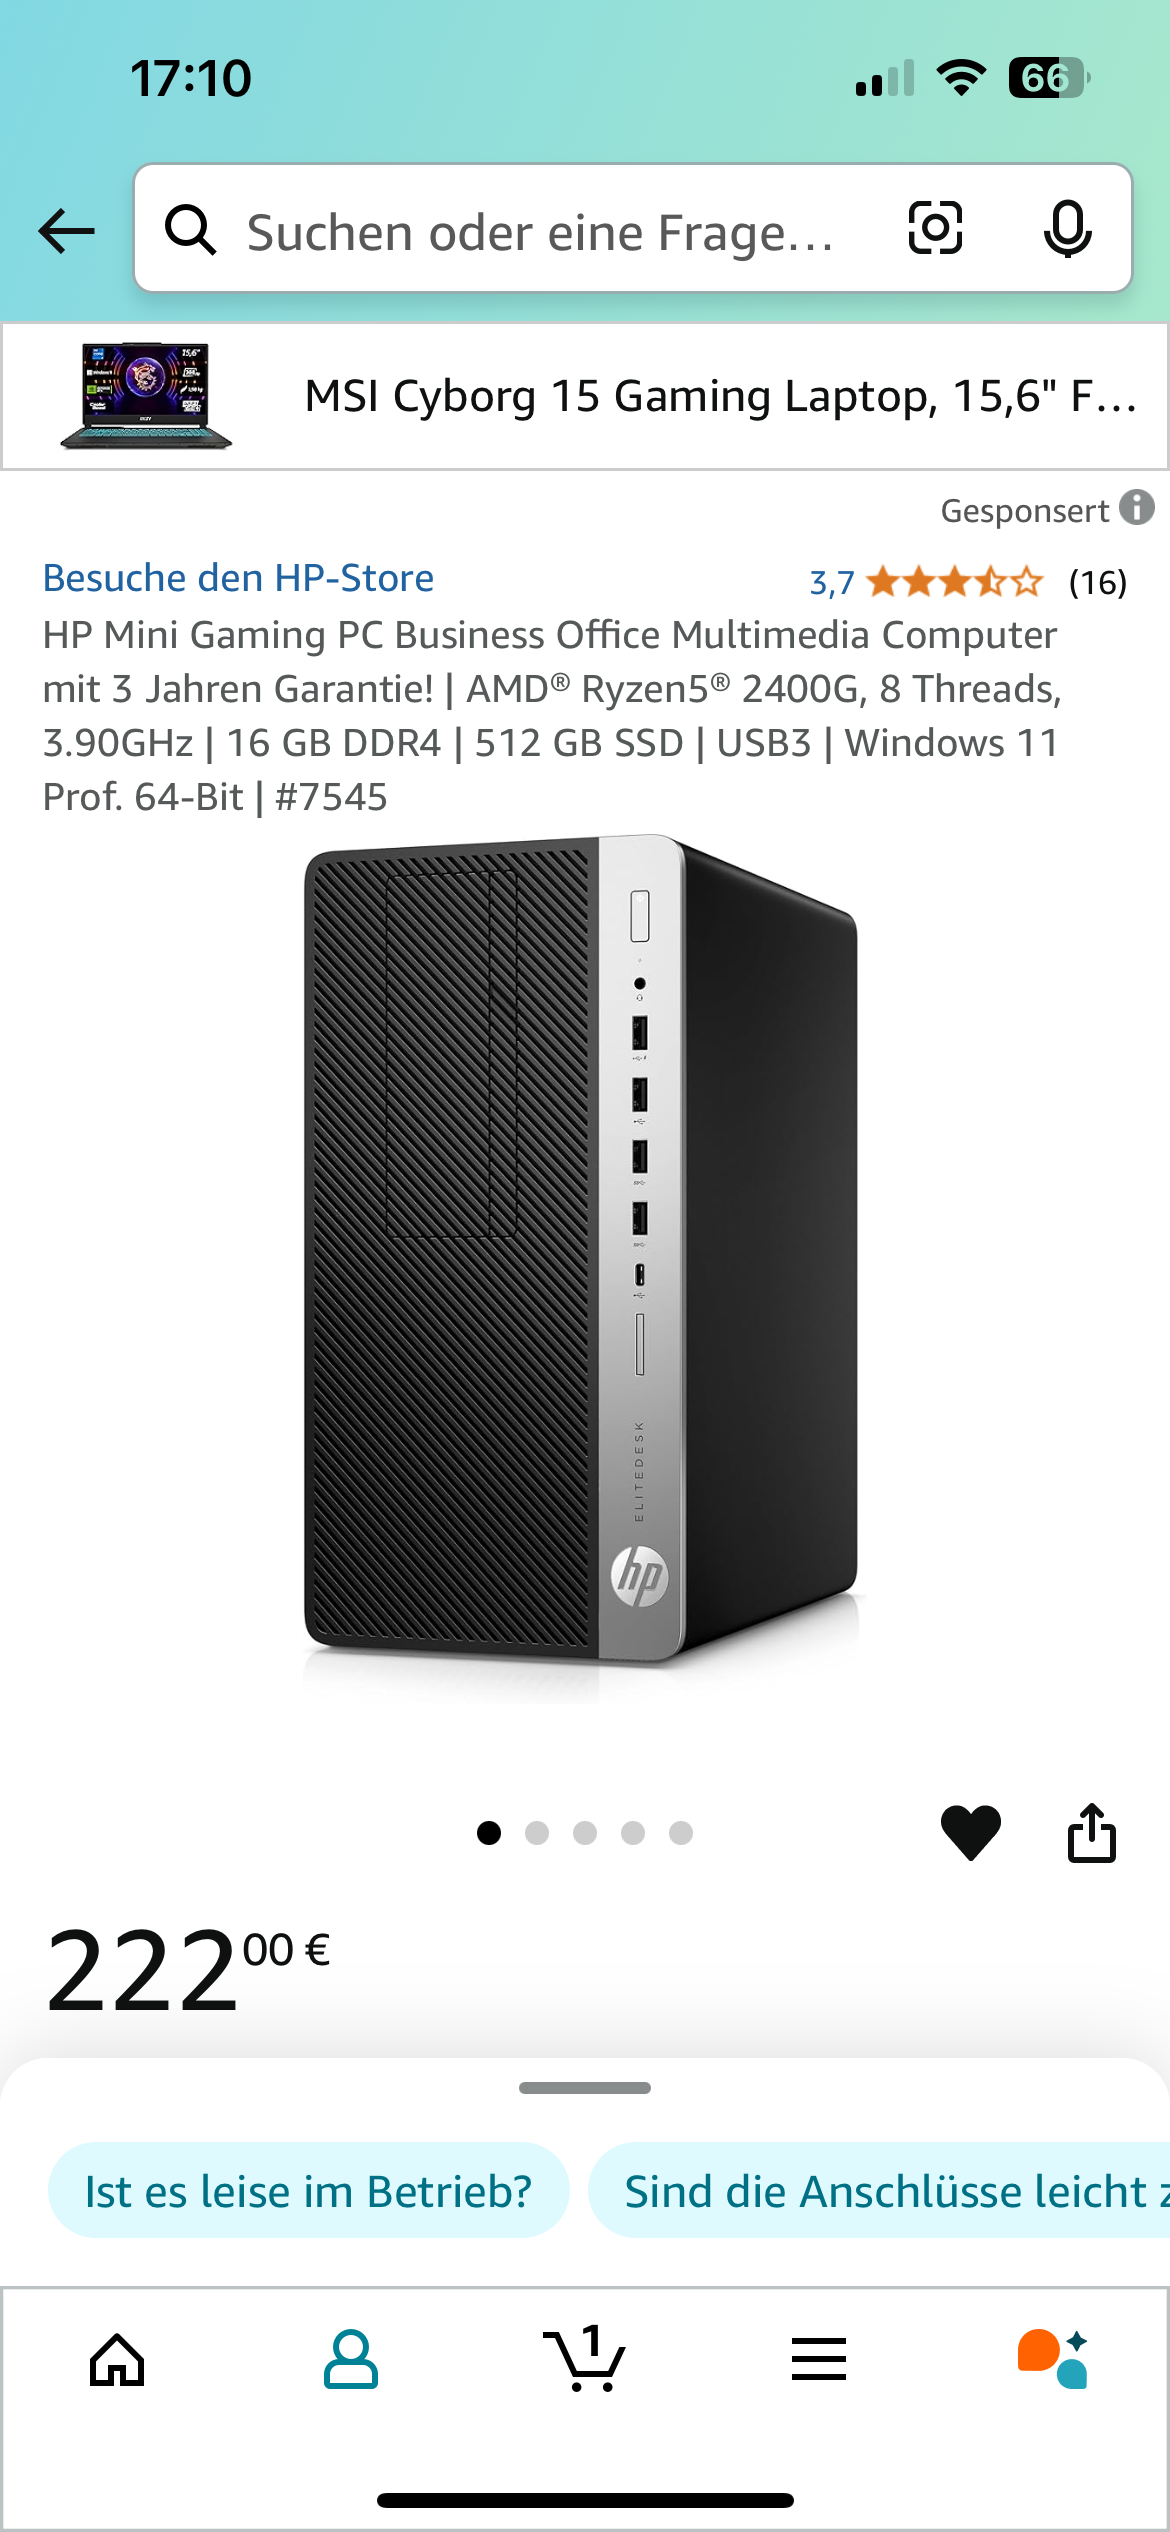Tap MSI laptop thumbnail image
Viewport: 1170px width, 2532px height.
(146, 396)
